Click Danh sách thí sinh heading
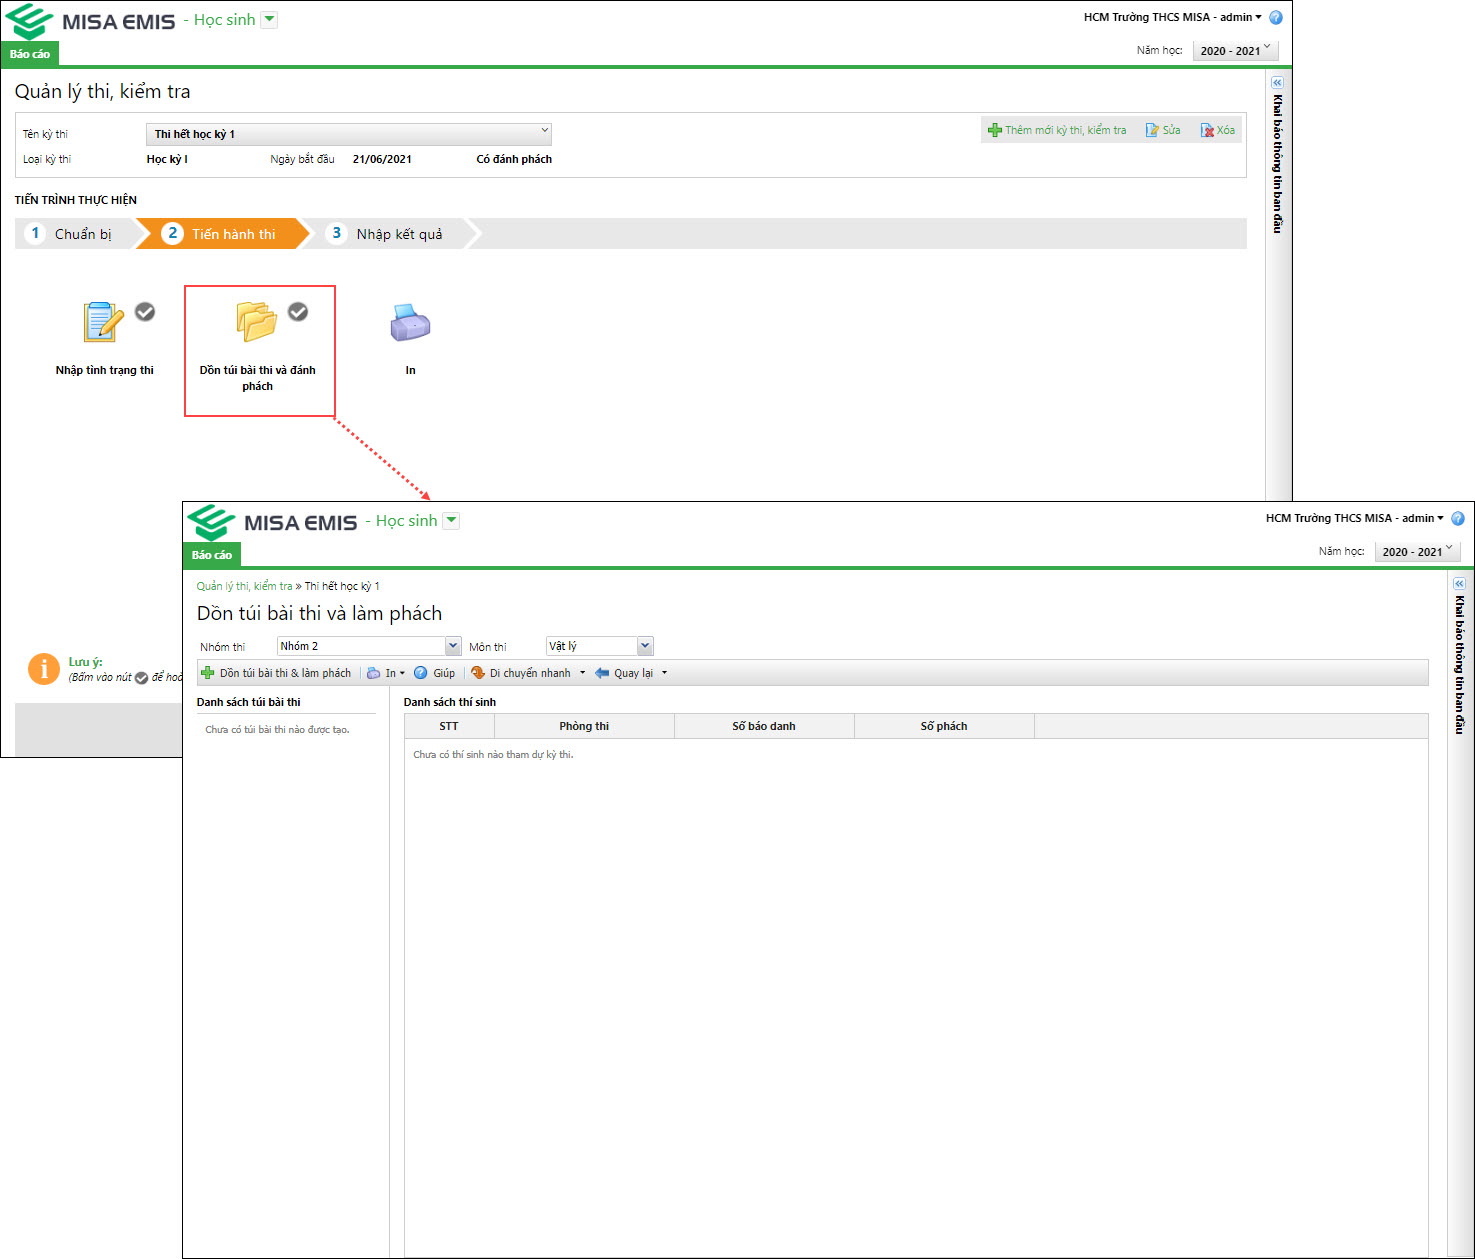Image resolution: width=1475 pixels, height=1259 pixels. [x=450, y=702]
